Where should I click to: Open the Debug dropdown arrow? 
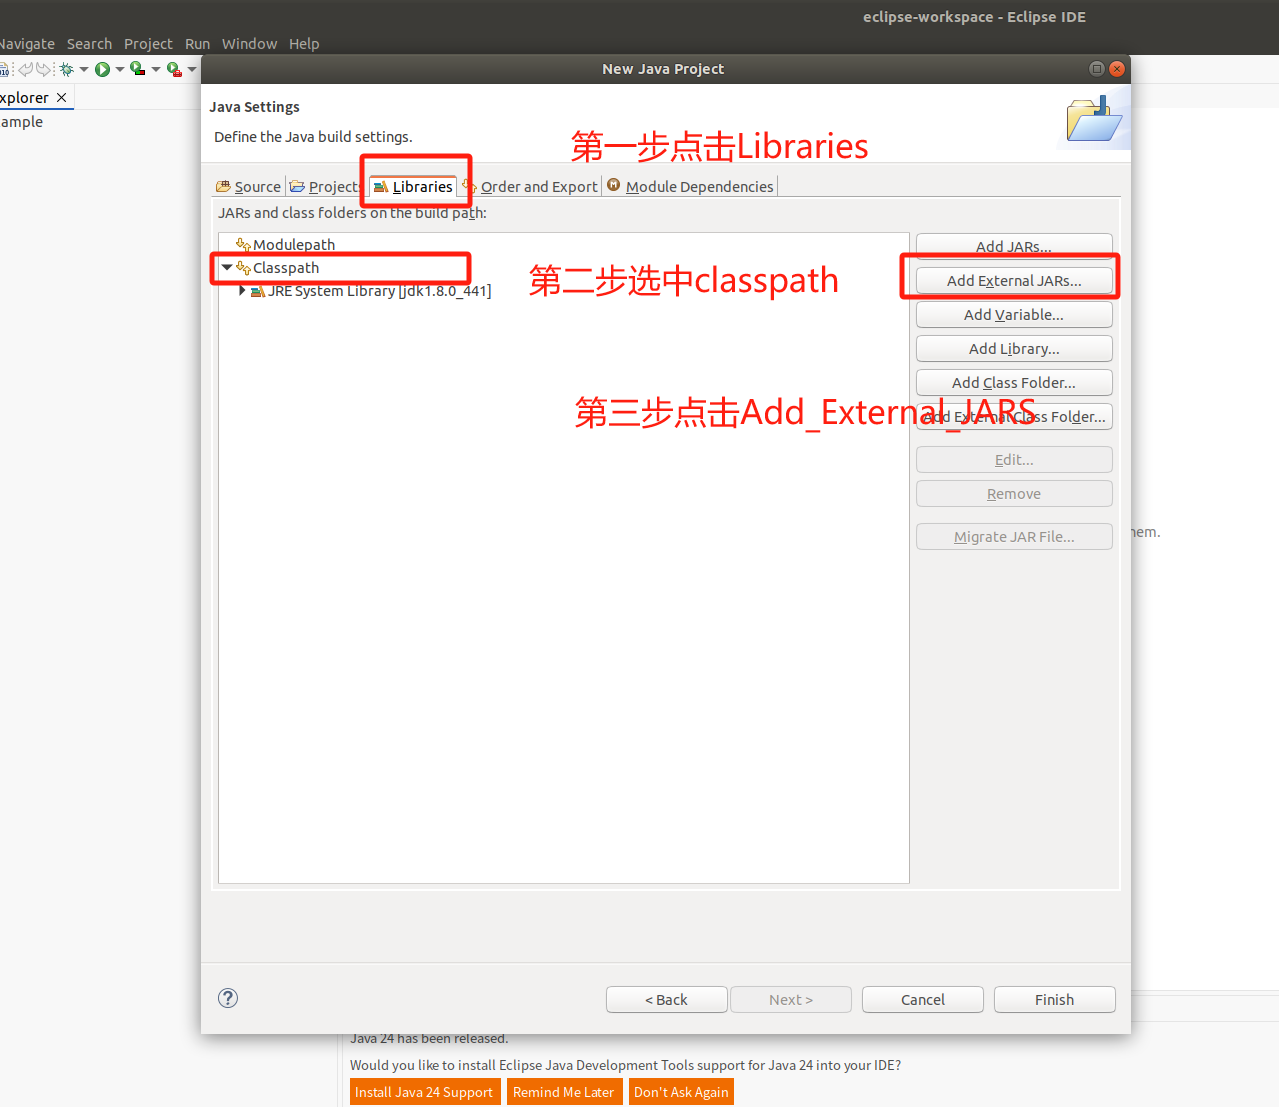click(84, 69)
